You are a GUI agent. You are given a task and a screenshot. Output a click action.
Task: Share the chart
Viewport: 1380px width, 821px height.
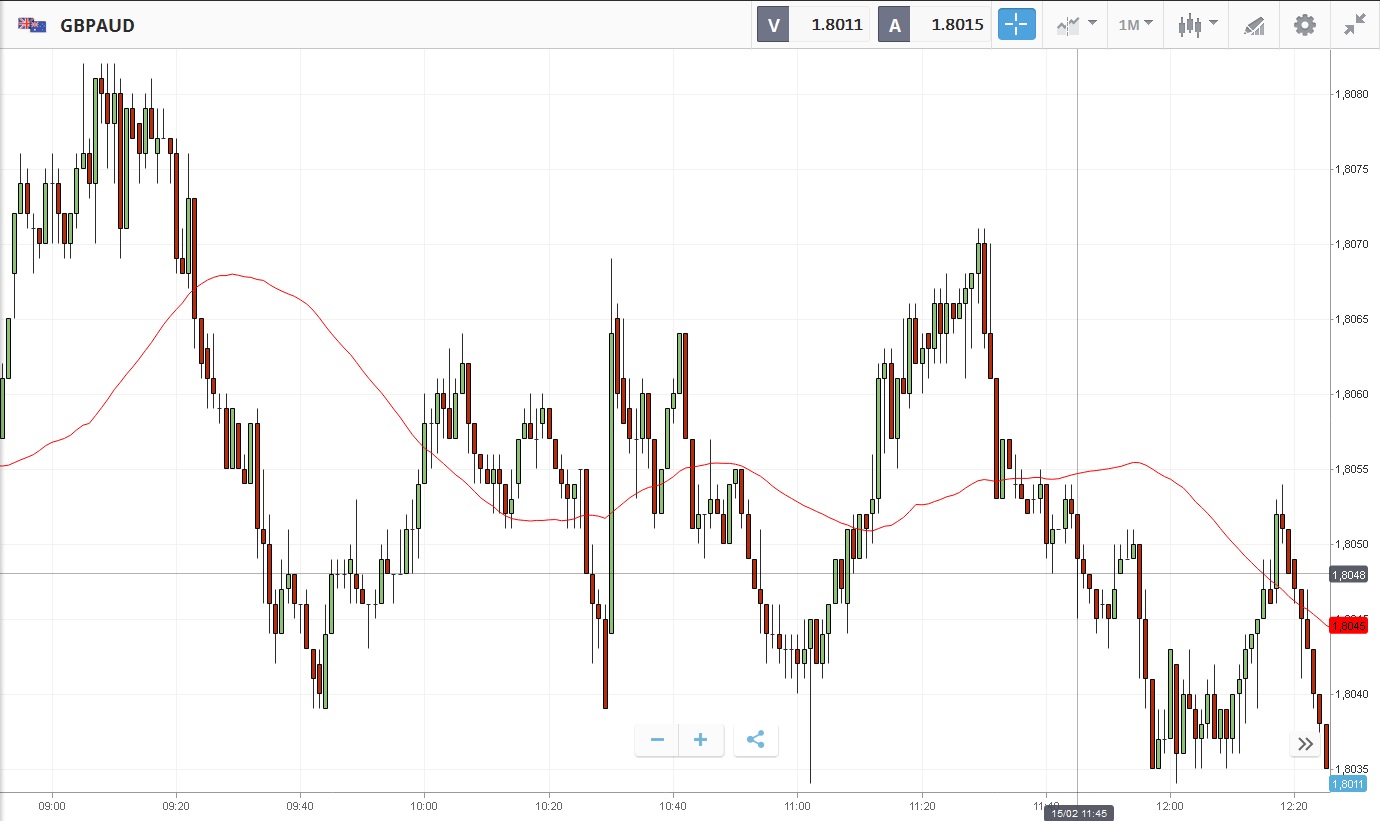[x=756, y=740]
